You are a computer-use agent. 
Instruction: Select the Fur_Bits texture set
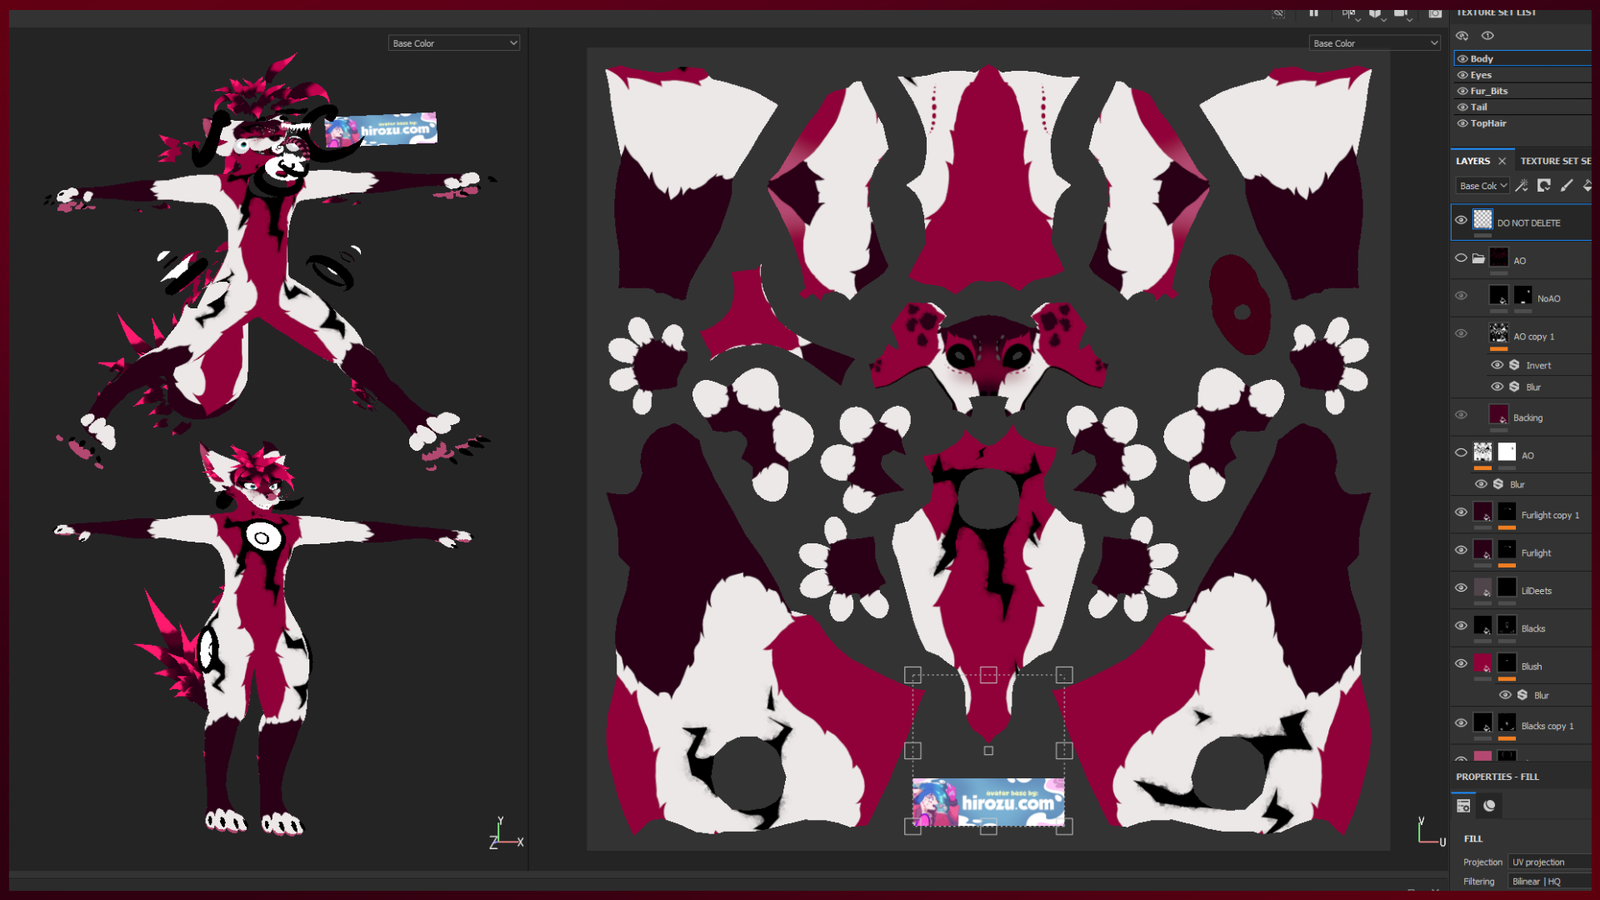click(x=1489, y=91)
